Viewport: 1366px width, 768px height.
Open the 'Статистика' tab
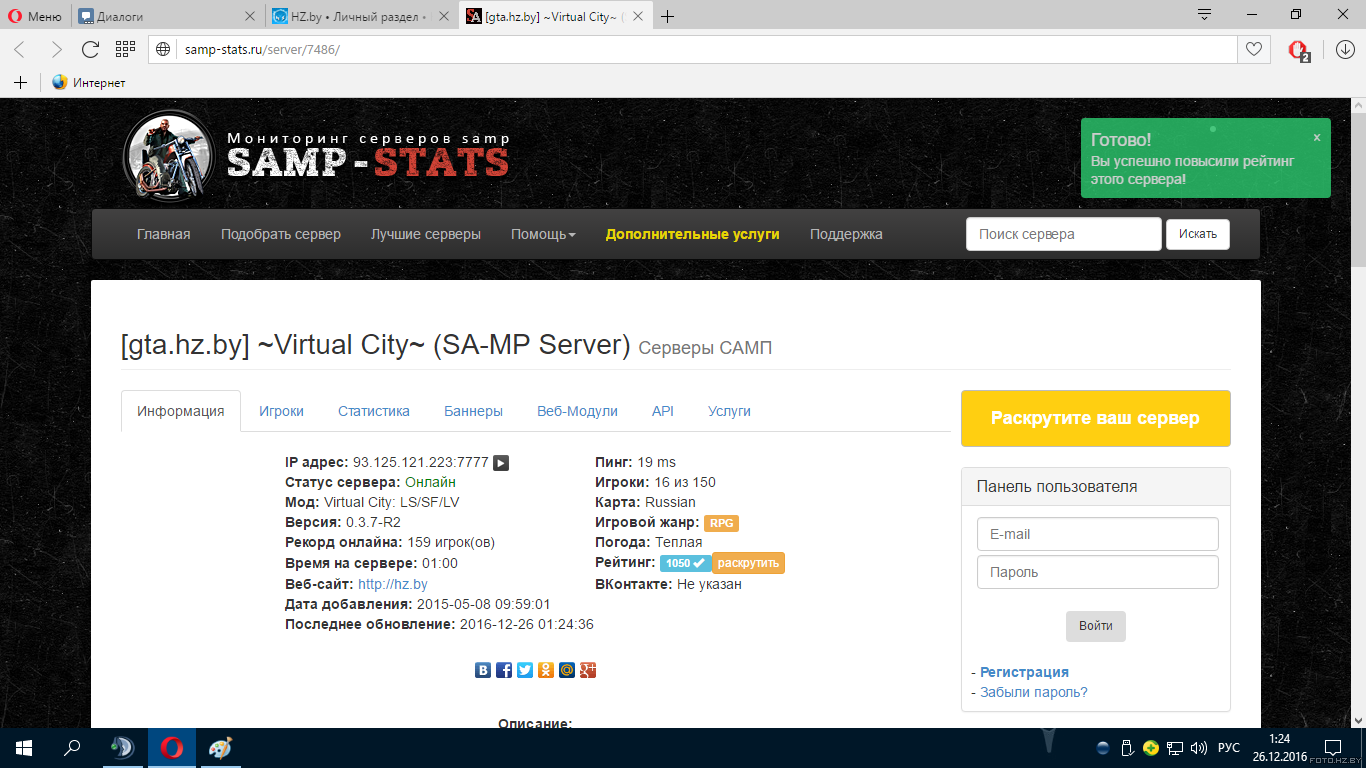pyautogui.click(x=374, y=411)
